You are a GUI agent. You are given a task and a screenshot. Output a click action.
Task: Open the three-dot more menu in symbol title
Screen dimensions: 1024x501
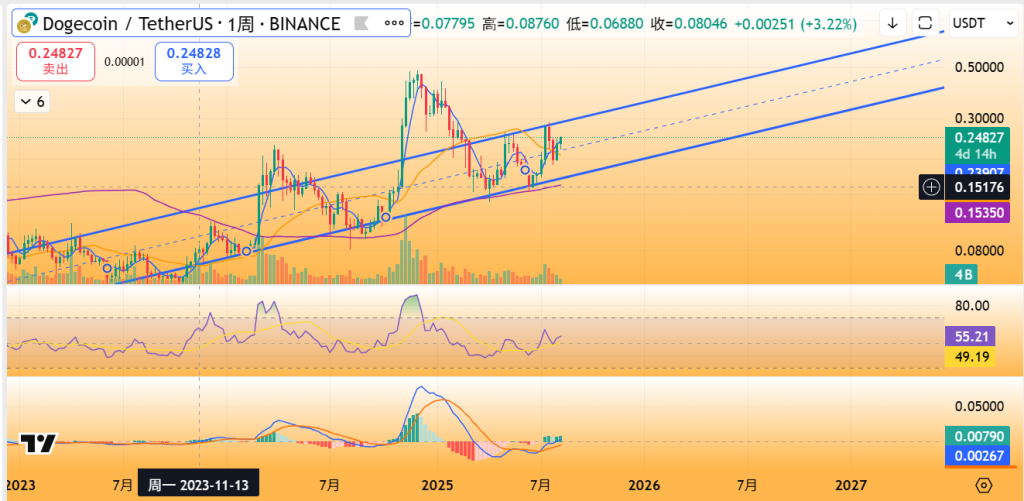point(394,24)
